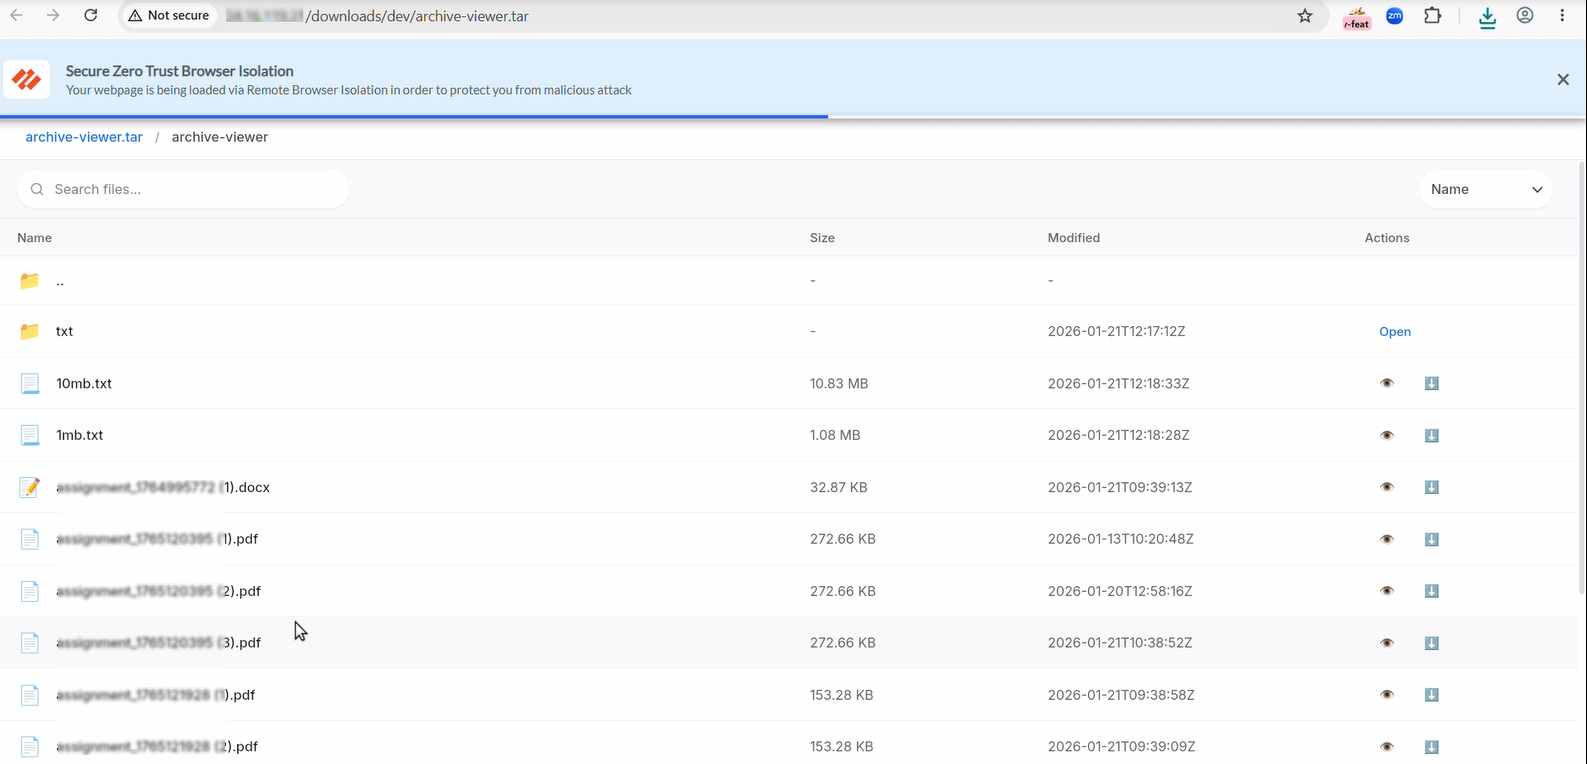Screen dimensions: 1587x764
Task: Preview 1mb.txt with the eye icon
Action: tap(1387, 435)
